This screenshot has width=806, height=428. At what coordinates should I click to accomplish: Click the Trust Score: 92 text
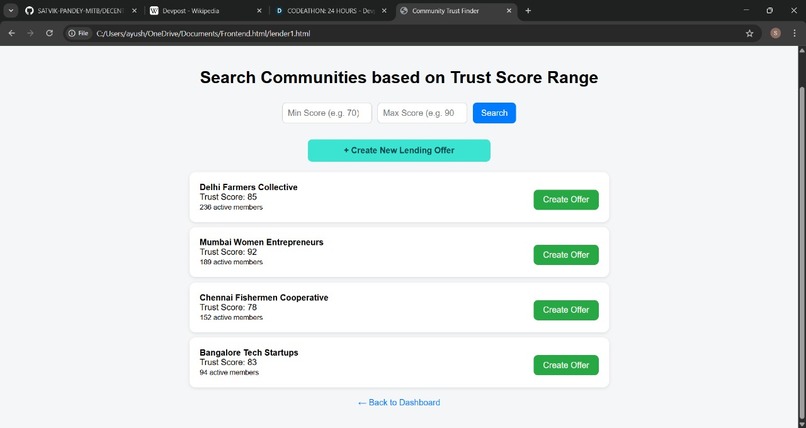(x=228, y=252)
